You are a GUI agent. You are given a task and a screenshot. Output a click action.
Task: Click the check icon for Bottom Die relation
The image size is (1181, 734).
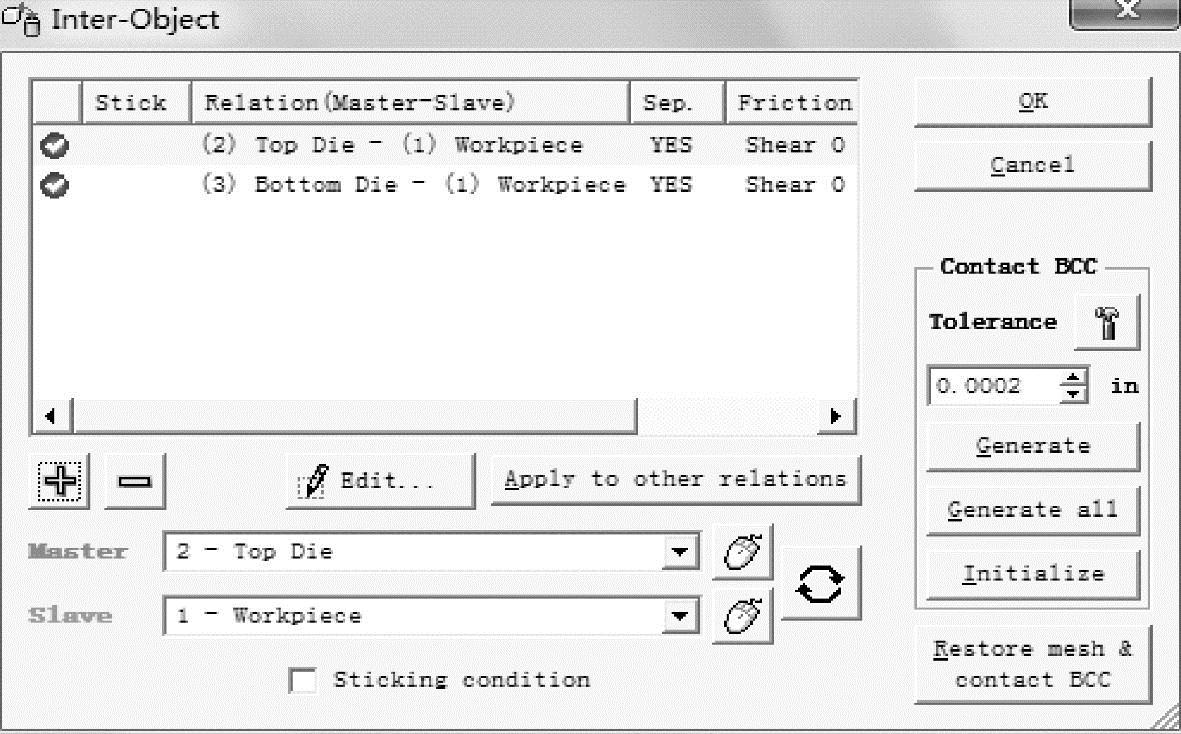54,186
